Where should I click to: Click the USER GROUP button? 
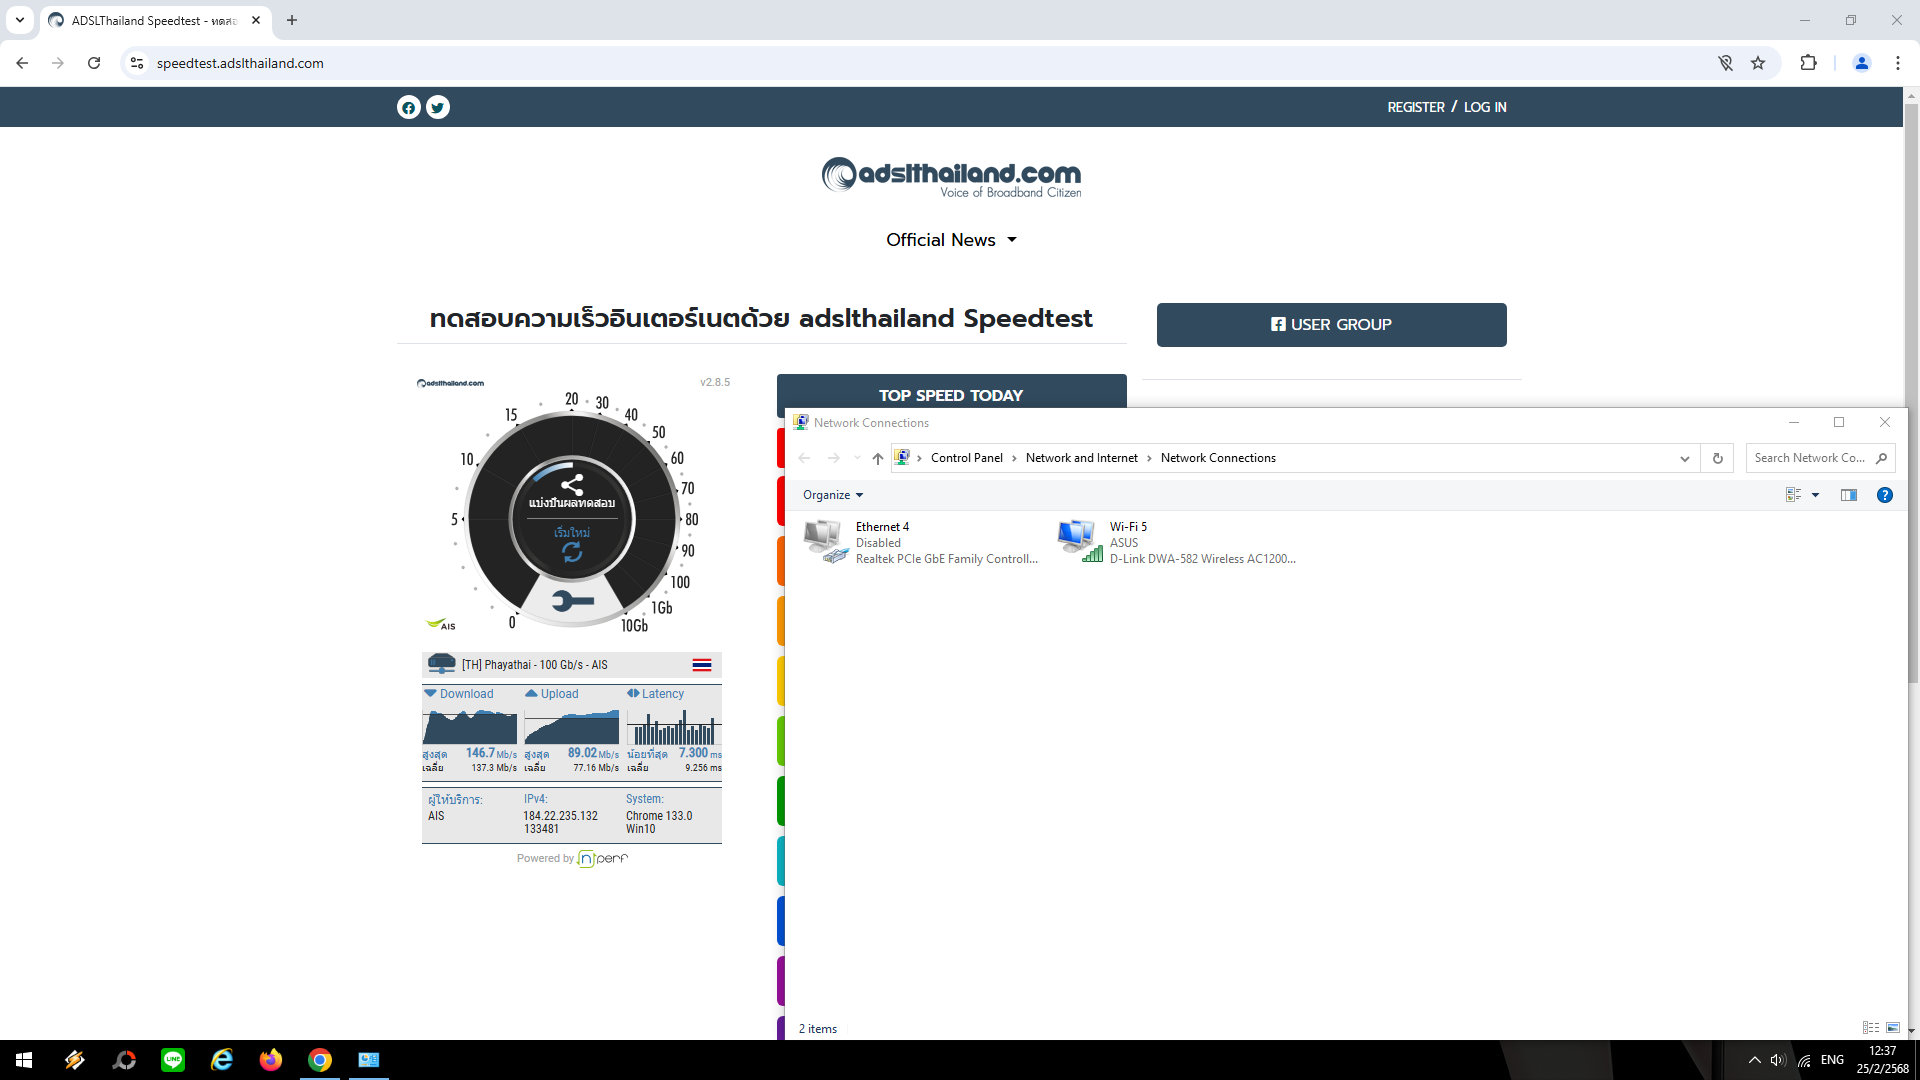point(1331,325)
